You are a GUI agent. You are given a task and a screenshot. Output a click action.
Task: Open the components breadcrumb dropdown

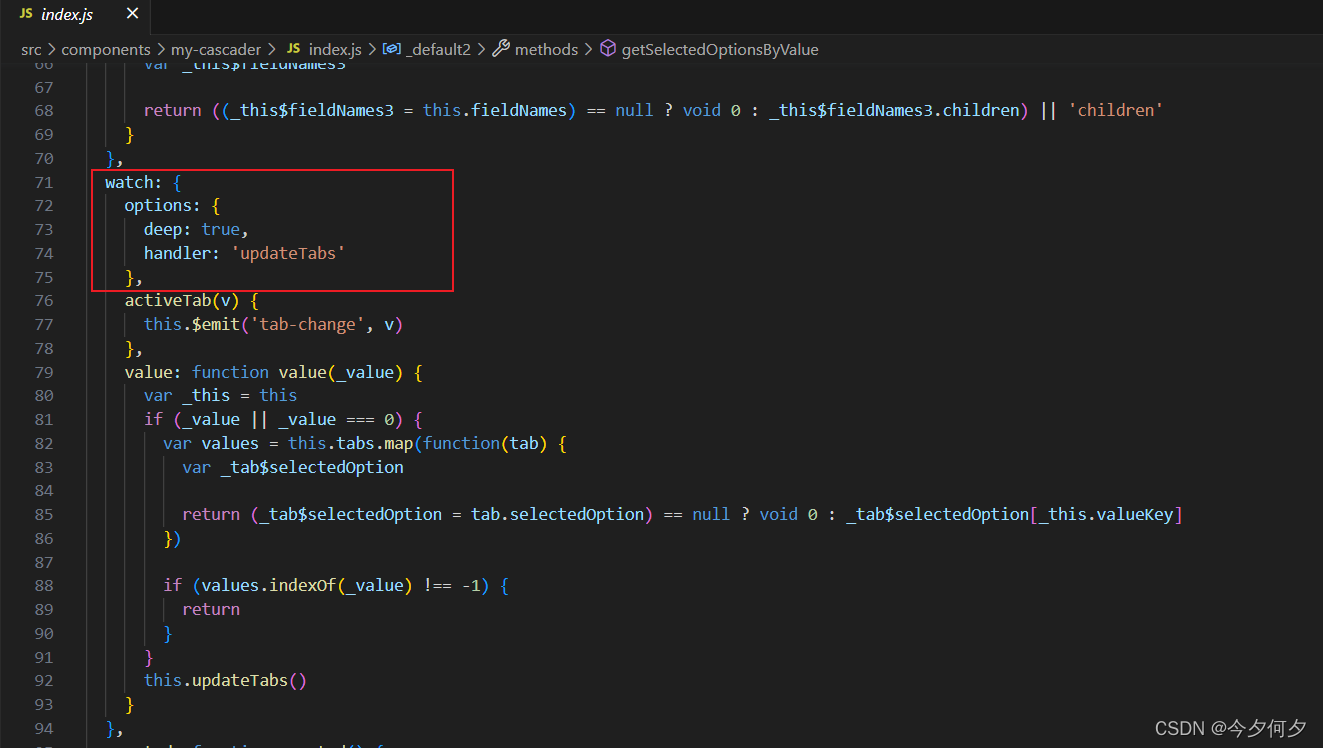click(106, 49)
